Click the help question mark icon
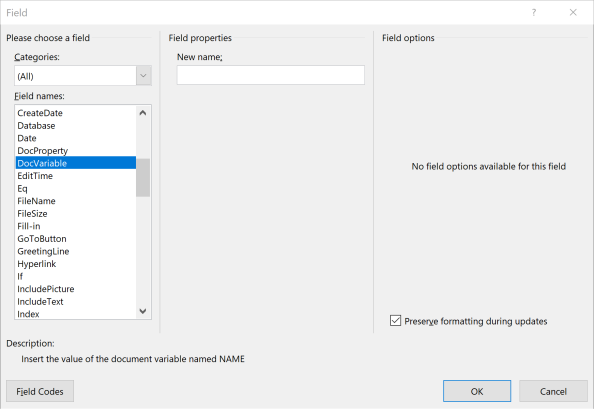Viewport: 594px width, 409px height. click(534, 12)
